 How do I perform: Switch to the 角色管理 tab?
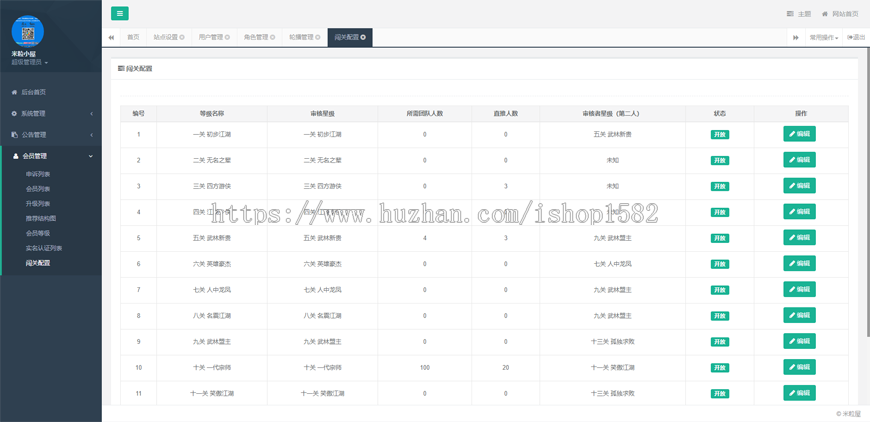[x=256, y=38]
